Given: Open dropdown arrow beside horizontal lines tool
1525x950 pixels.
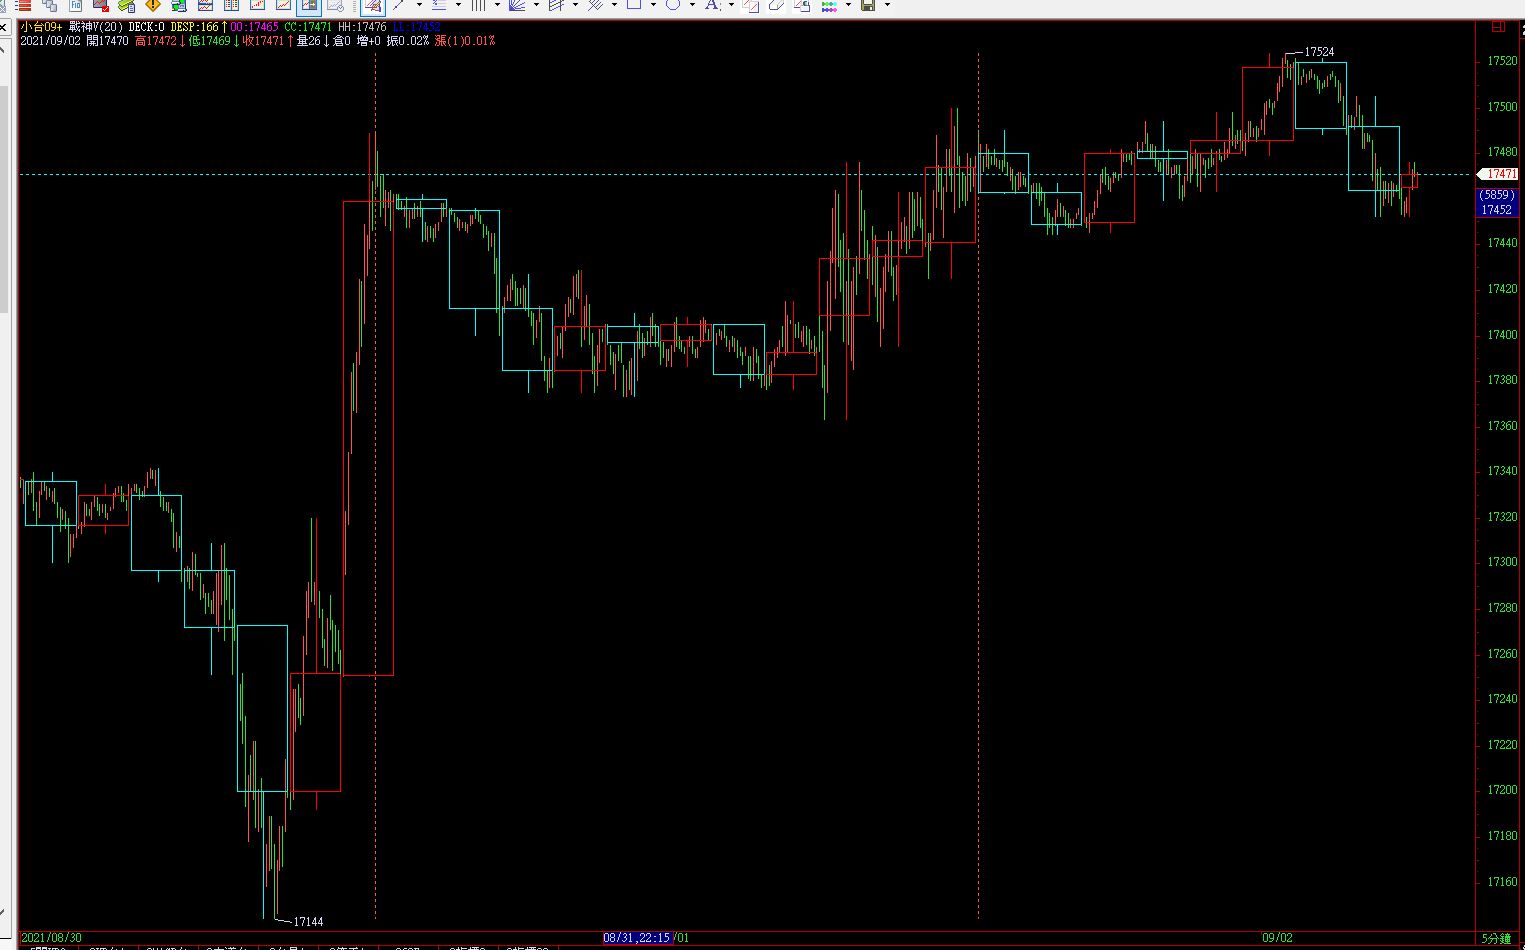Looking at the screenshot, I should (459, 5).
